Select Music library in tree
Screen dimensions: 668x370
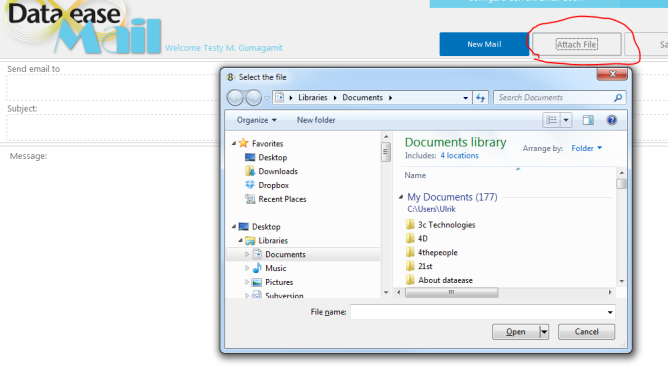[276, 268]
